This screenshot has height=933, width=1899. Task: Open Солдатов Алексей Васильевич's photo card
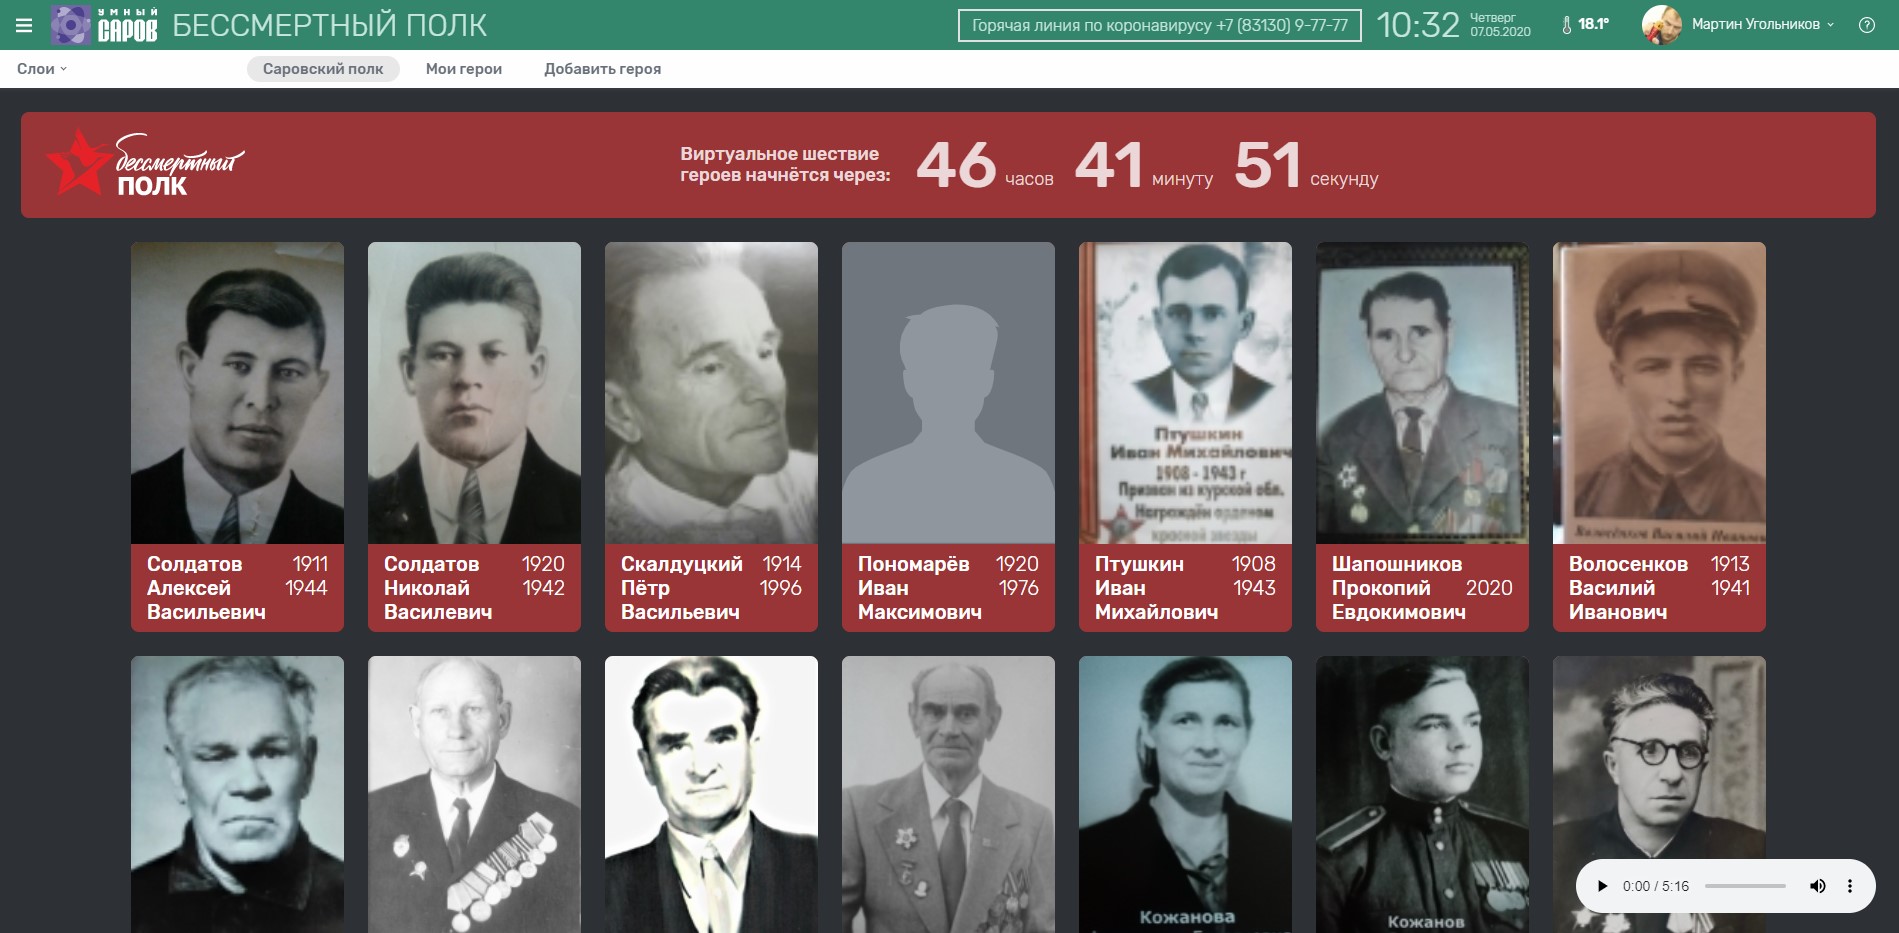tap(237, 393)
